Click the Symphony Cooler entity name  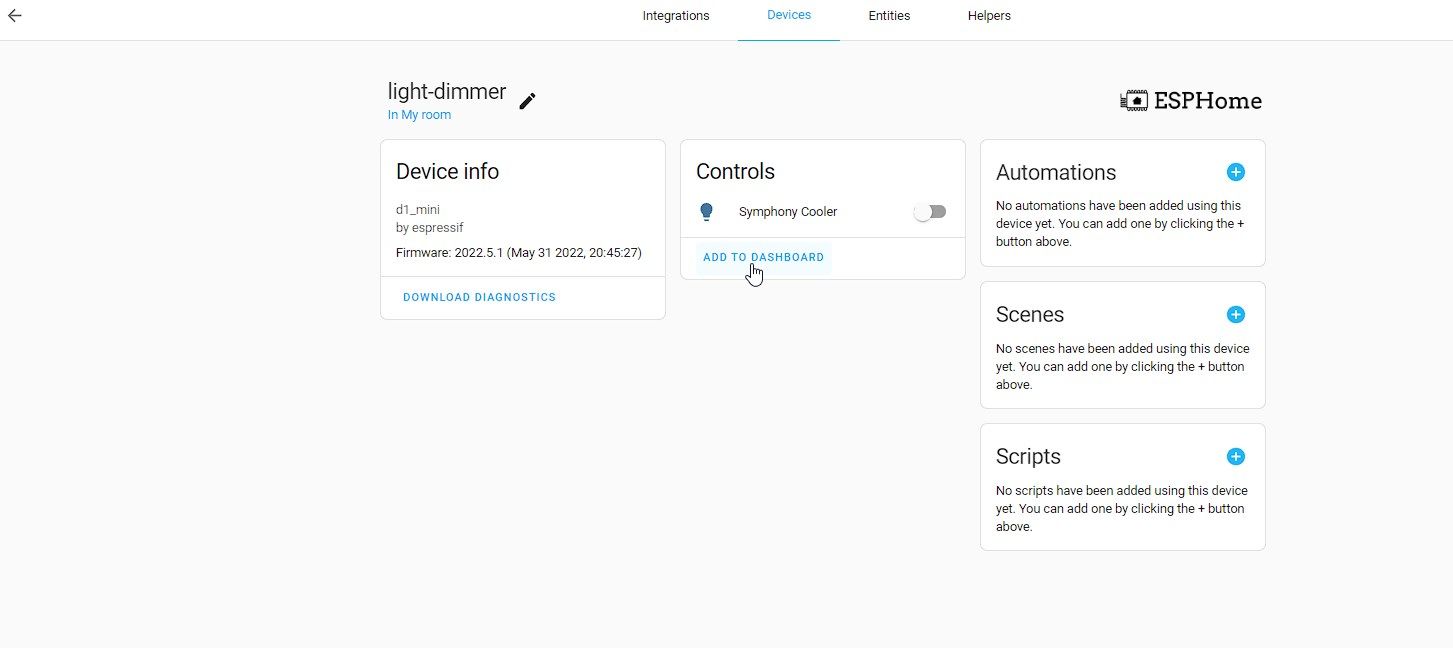788,211
